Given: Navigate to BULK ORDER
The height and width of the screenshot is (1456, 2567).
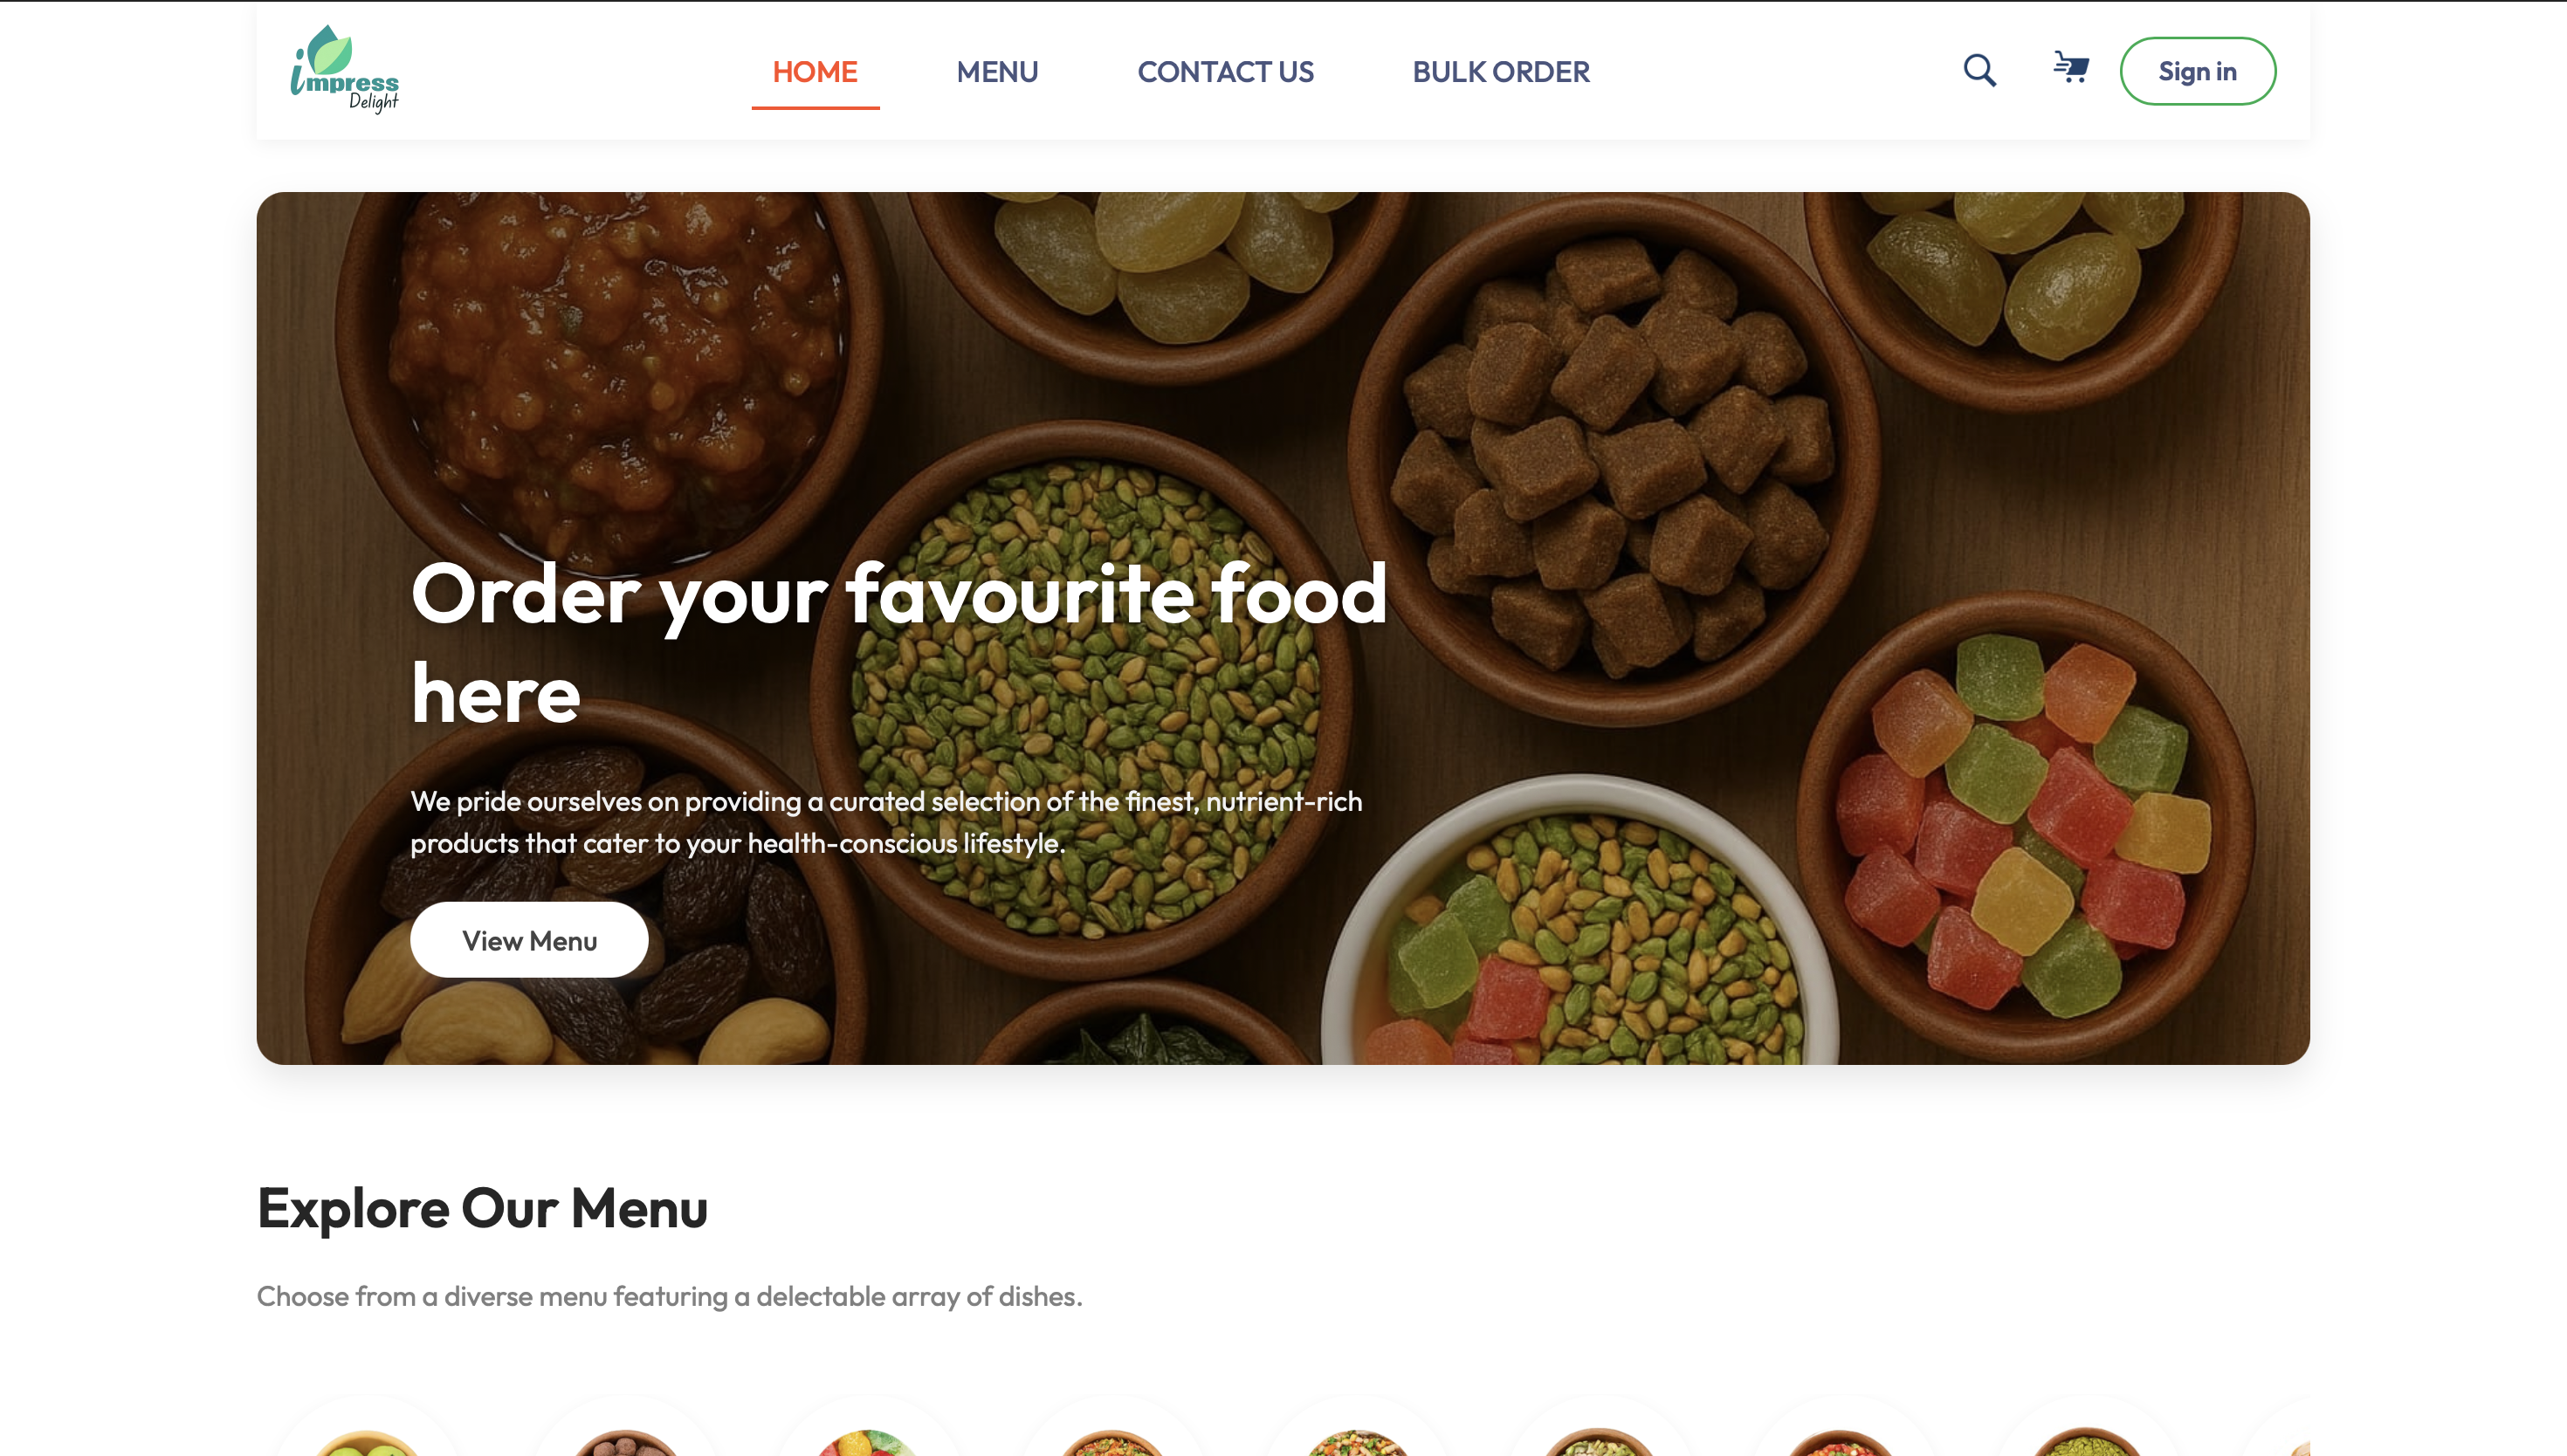Looking at the screenshot, I should point(1500,72).
